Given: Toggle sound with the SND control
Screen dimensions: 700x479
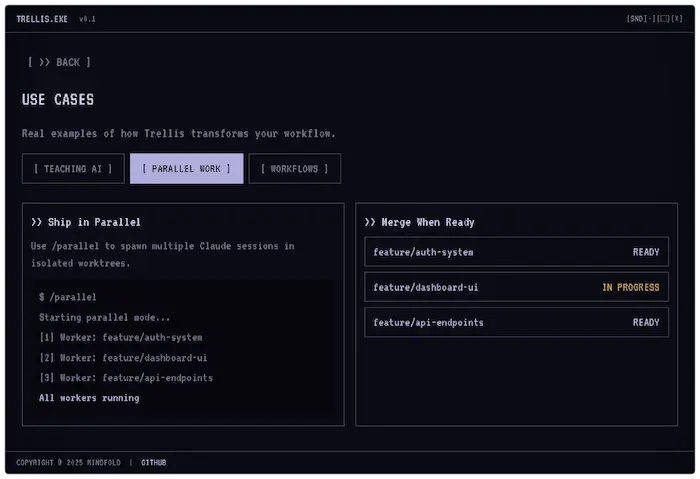Looking at the screenshot, I should [x=637, y=18].
